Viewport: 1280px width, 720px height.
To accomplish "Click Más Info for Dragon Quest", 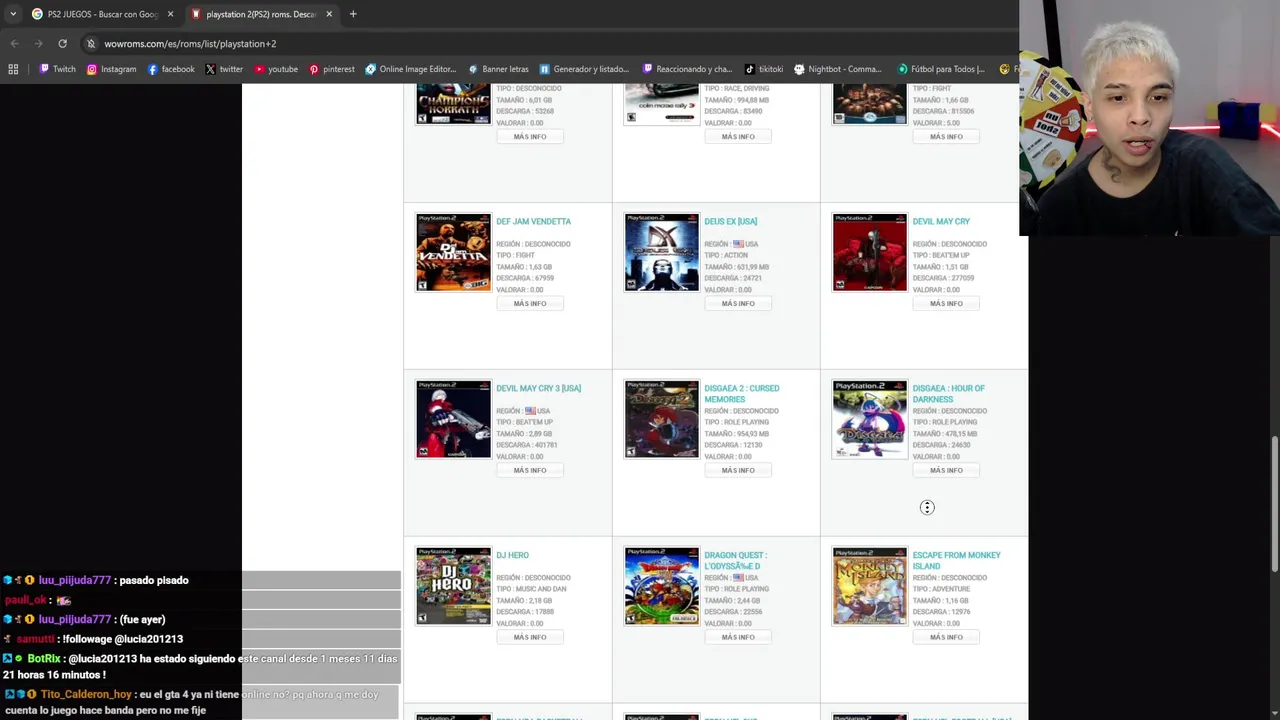I will coord(738,637).
